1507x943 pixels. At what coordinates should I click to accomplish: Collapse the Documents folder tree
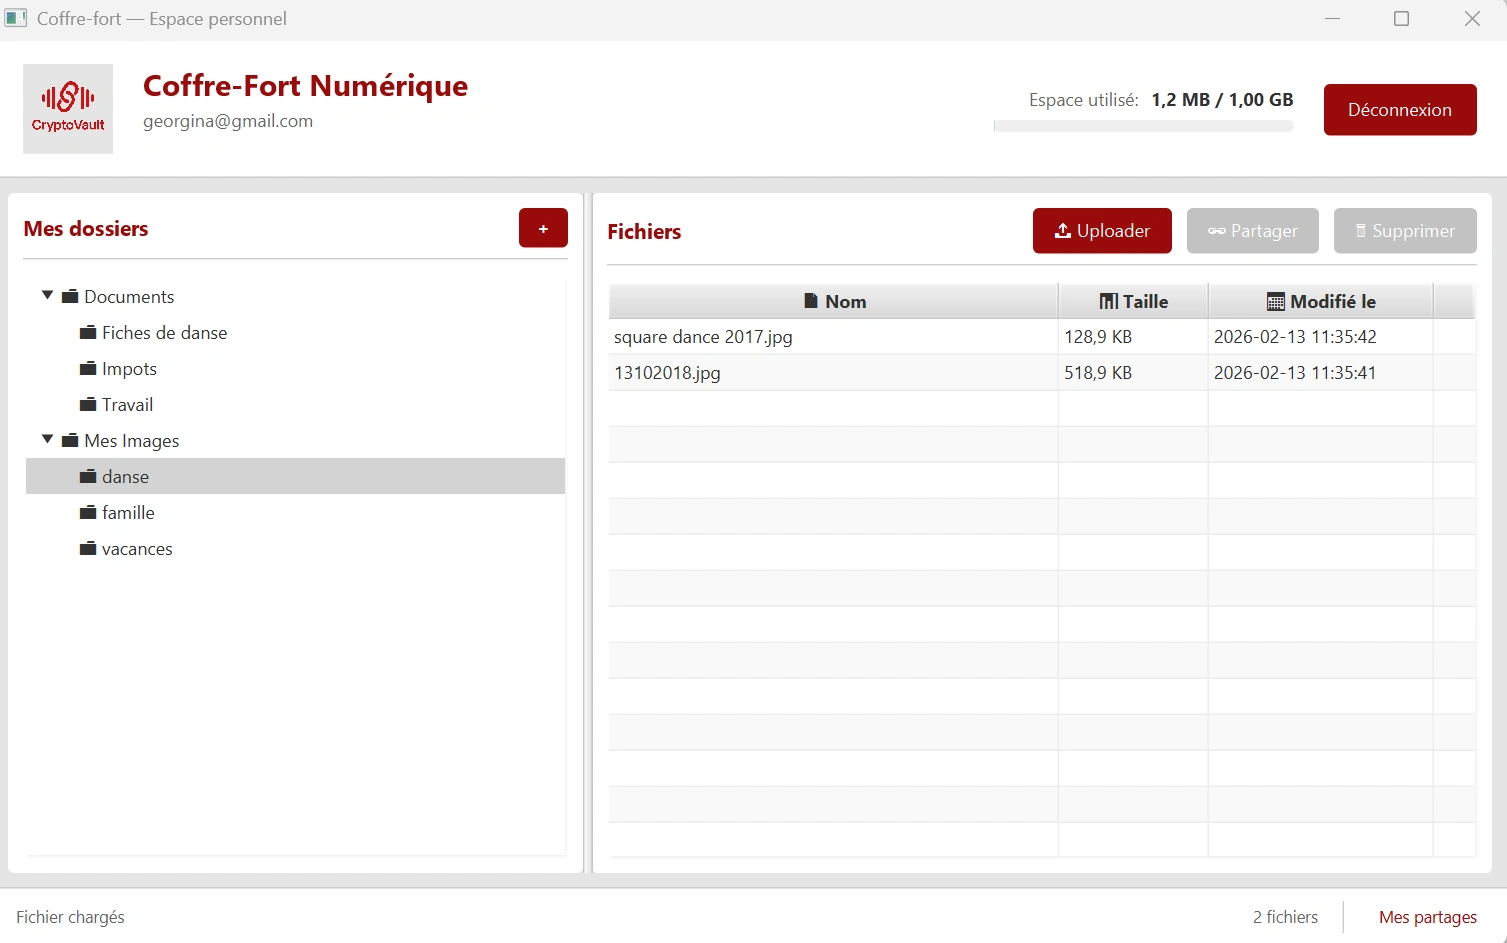46,294
